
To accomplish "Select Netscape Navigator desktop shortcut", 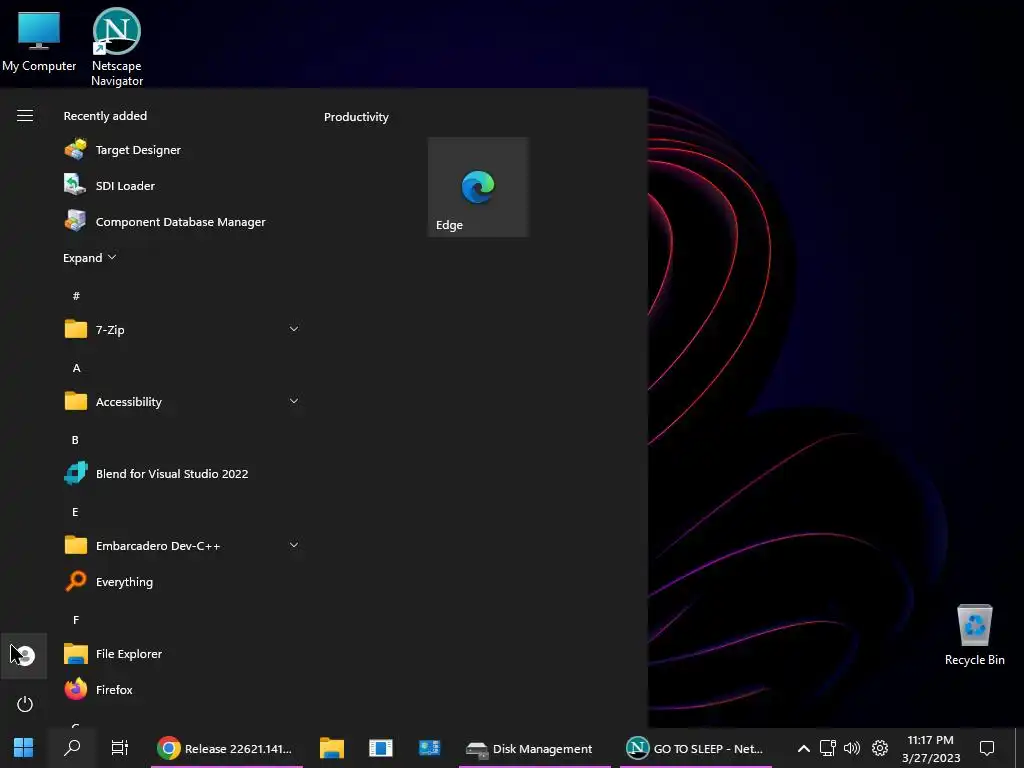I will pos(117,47).
